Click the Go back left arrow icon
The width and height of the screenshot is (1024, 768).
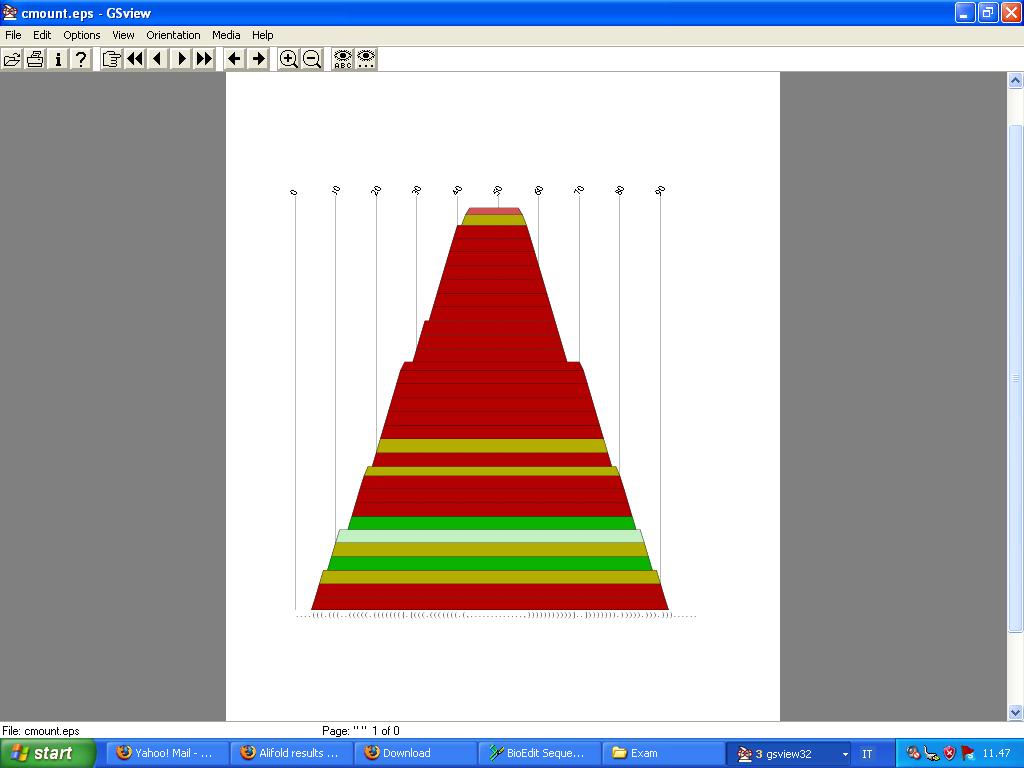pyautogui.click(x=234, y=59)
